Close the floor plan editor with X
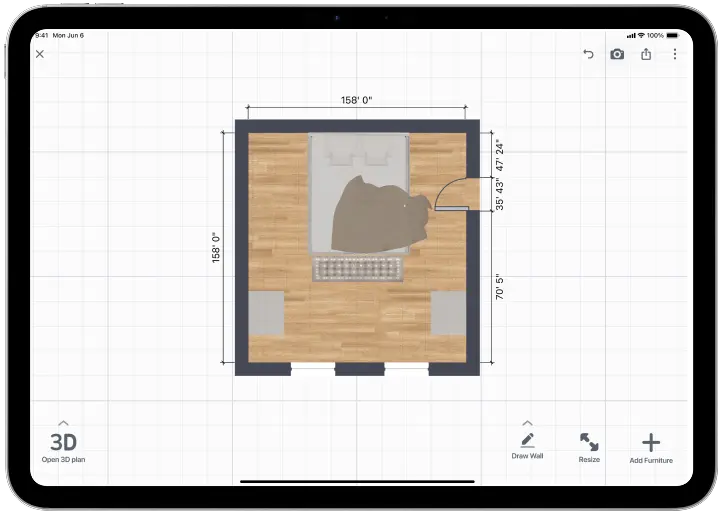This screenshot has height=516, width=724. (x=40, y=54)
